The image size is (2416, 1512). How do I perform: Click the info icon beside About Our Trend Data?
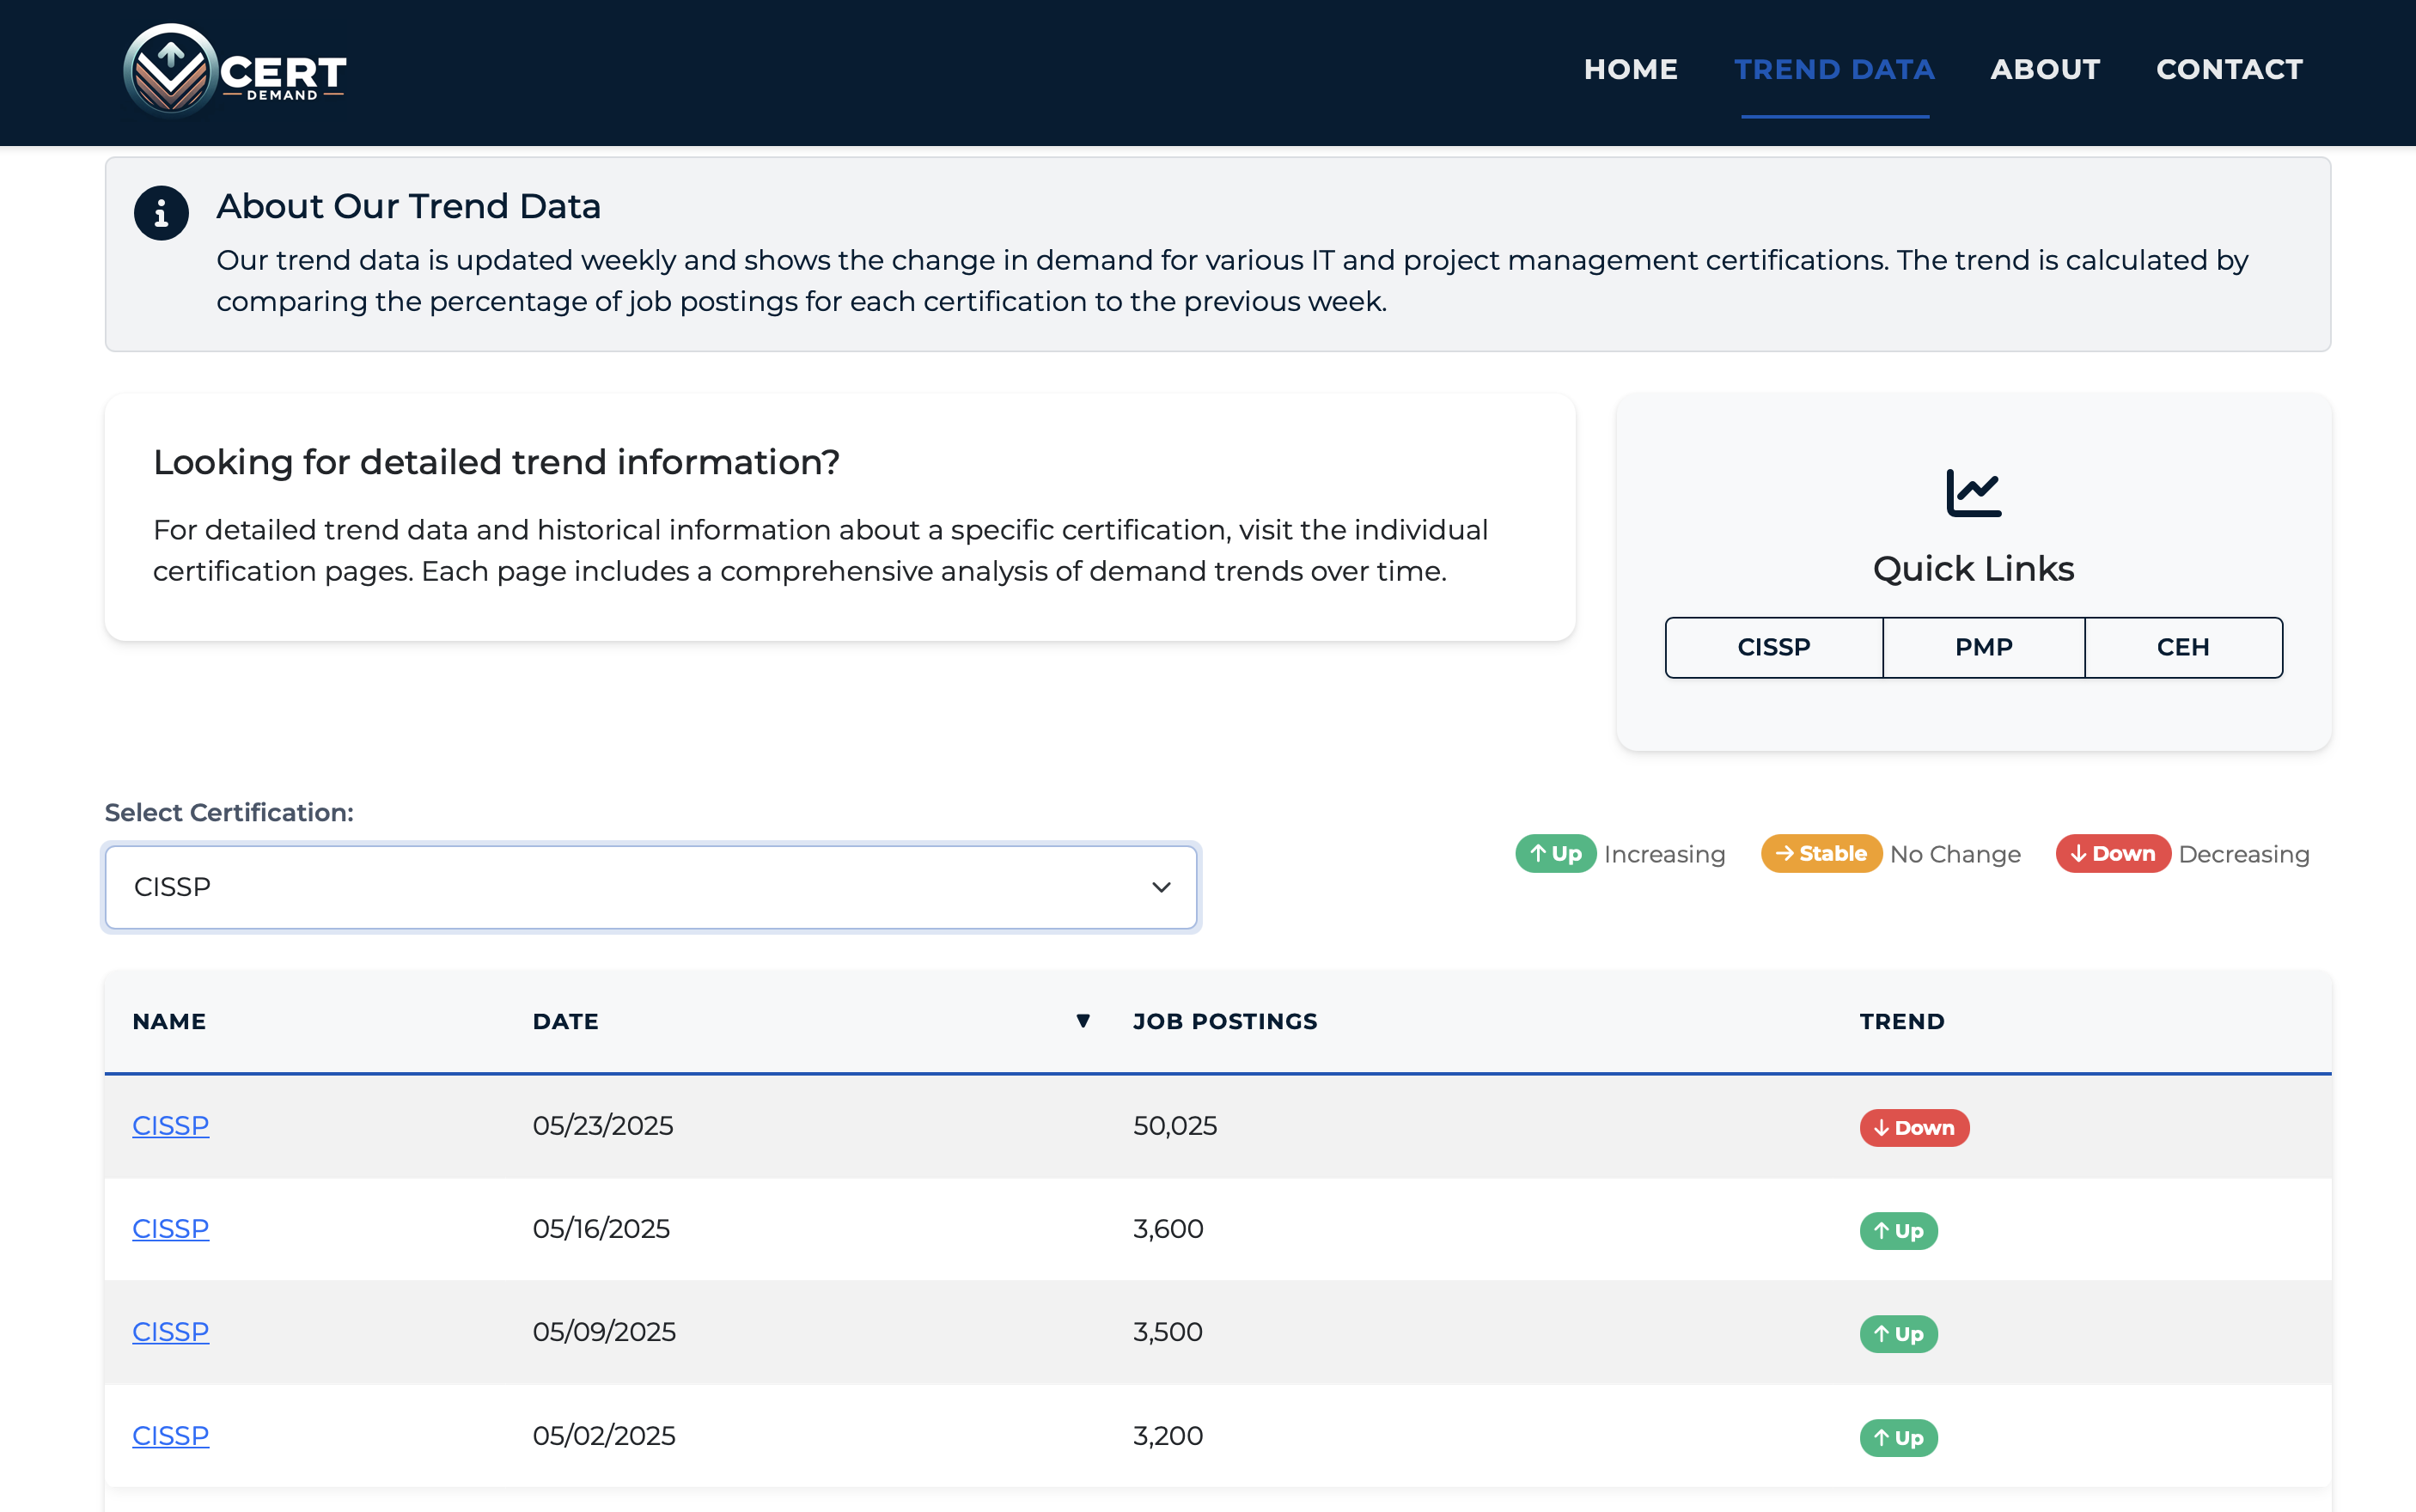(x=161, y=213)
